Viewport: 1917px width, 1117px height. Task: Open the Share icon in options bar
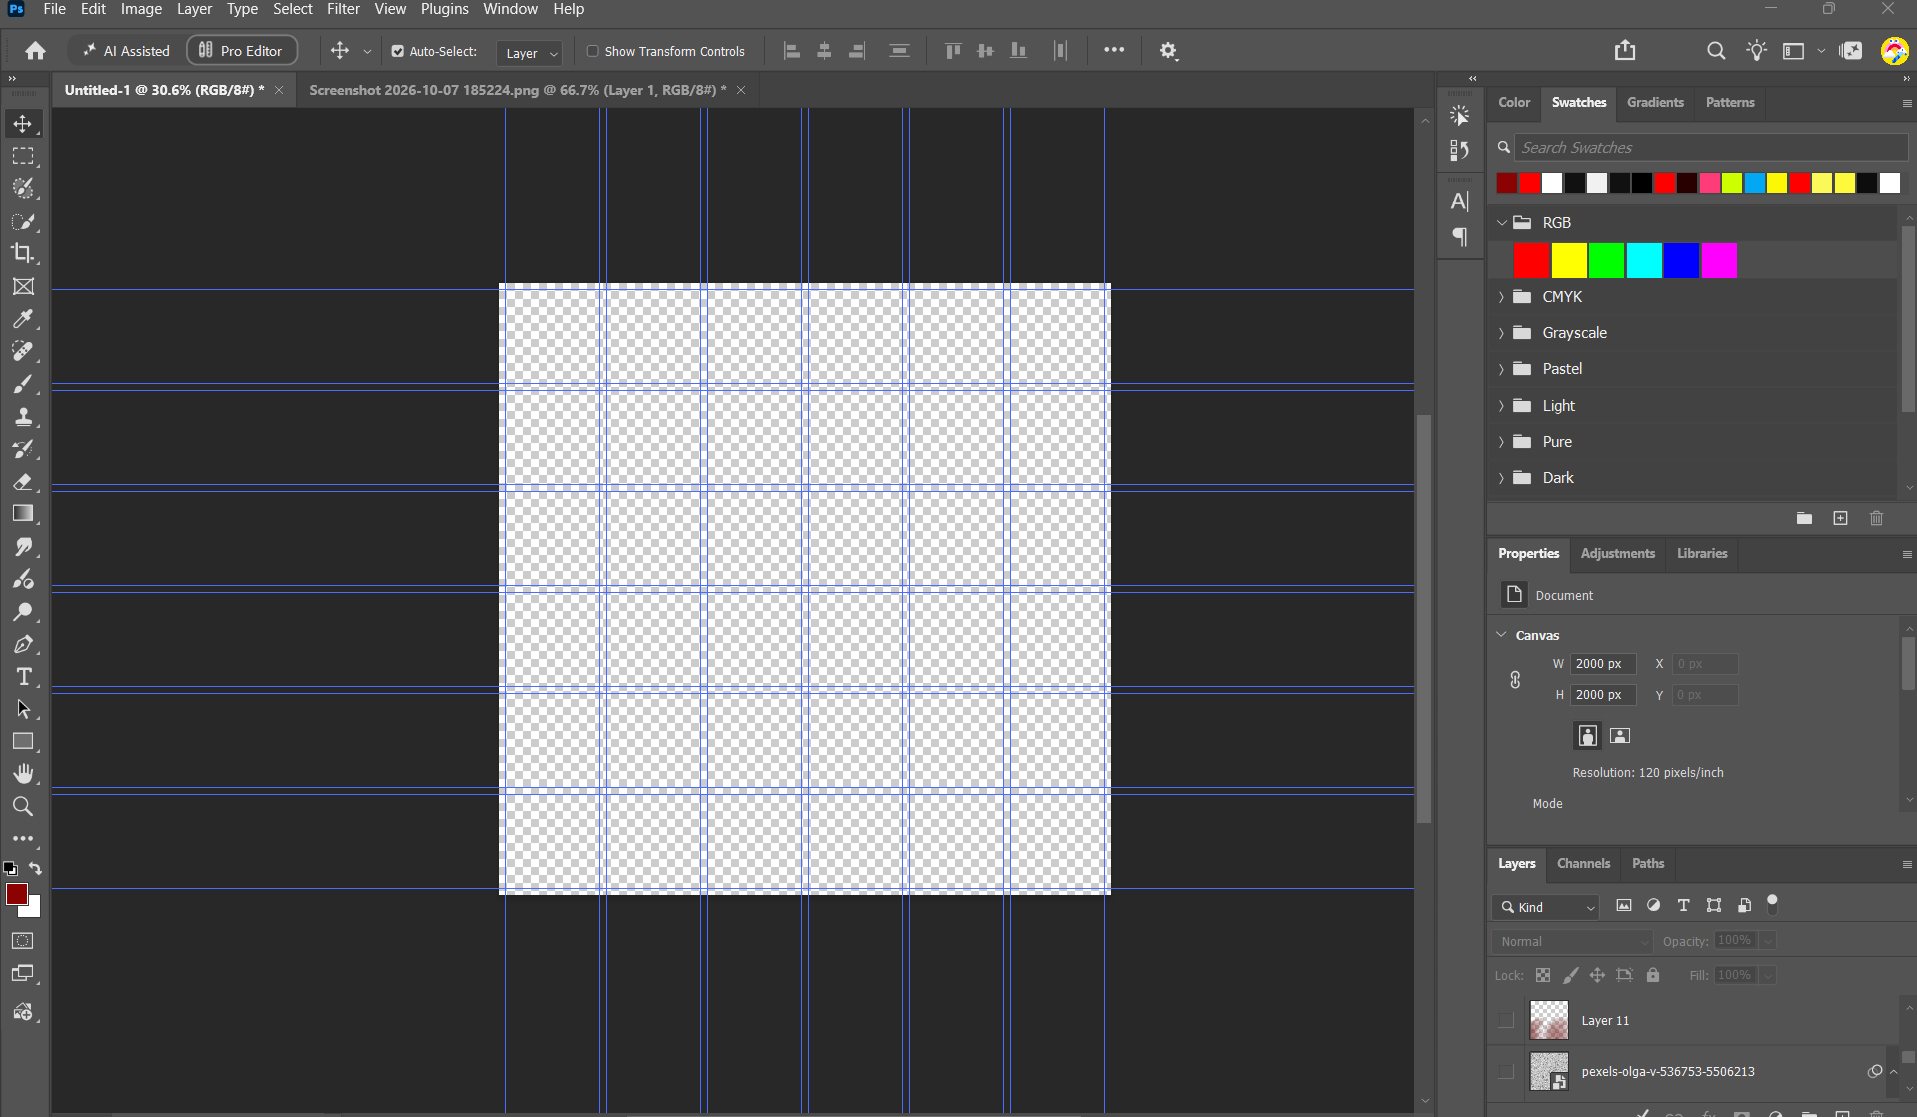(x=1625, y=50)
